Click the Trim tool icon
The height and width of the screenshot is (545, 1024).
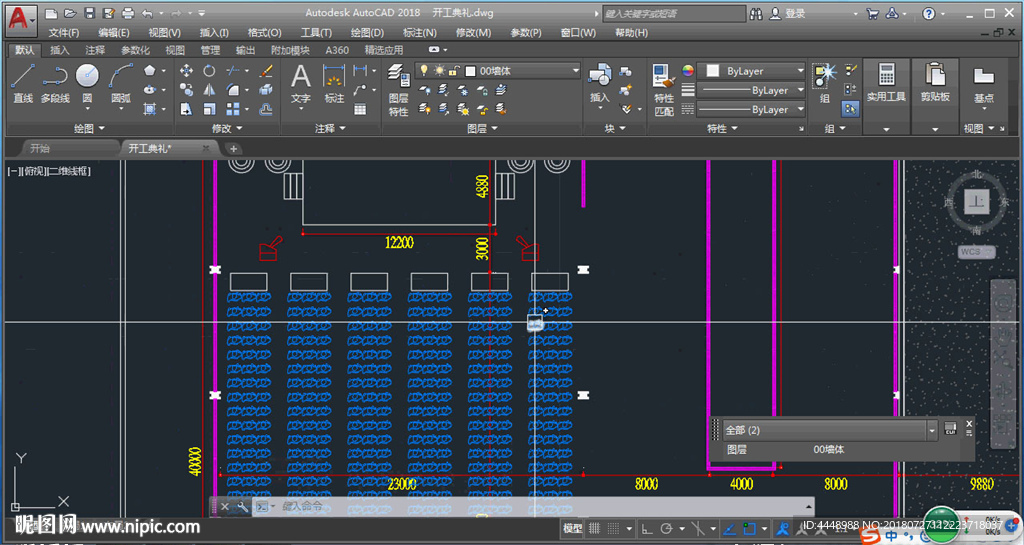point(232,70)
